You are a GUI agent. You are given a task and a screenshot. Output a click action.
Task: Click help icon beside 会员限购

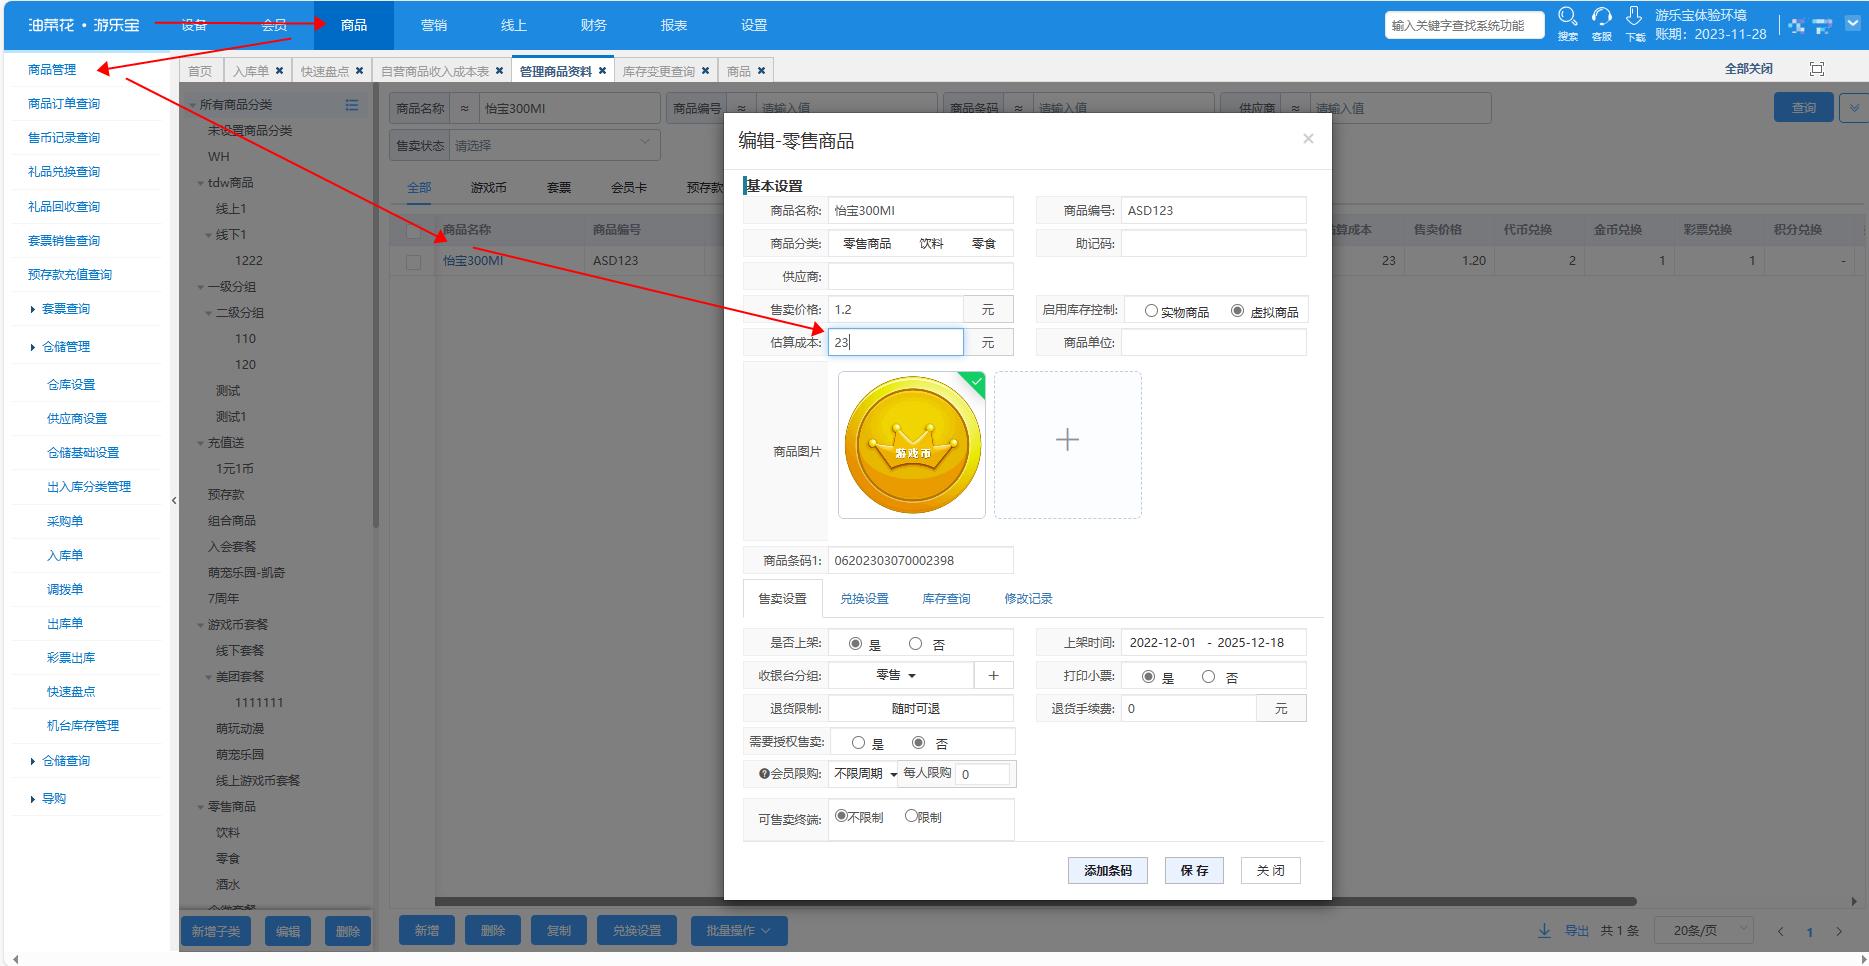[764, 774]
